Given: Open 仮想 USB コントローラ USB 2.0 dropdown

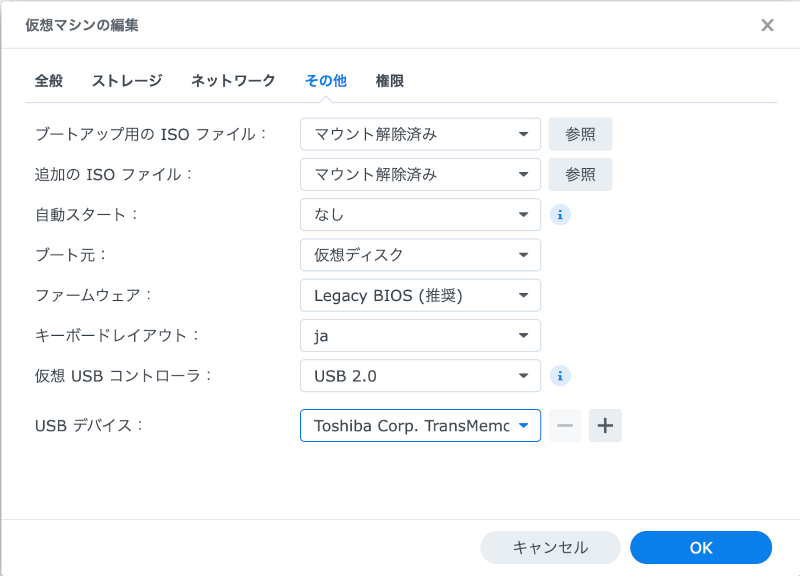Looking at the screenshot, I should [x=420, y=376].
